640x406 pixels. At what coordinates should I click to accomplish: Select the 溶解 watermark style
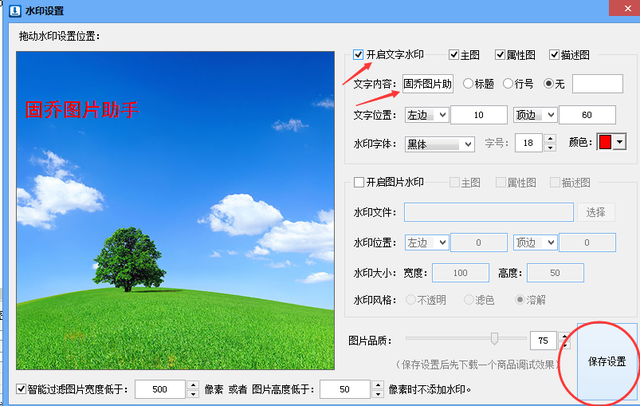click(x=520, y=300)
